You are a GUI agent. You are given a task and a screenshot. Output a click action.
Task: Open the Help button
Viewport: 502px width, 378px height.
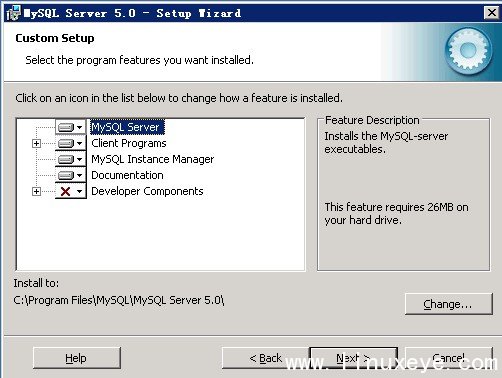[x=77, y=358]
